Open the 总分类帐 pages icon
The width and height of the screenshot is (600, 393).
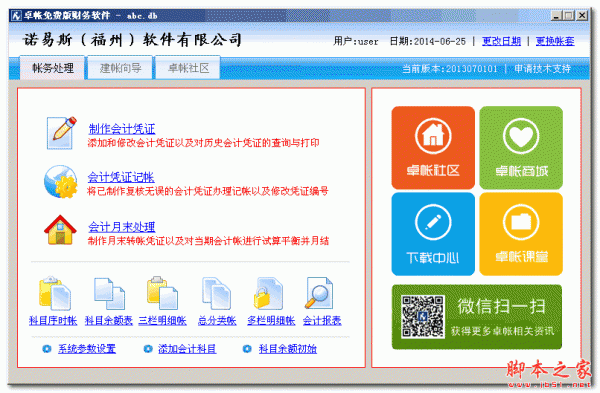[x=217, y=293]
